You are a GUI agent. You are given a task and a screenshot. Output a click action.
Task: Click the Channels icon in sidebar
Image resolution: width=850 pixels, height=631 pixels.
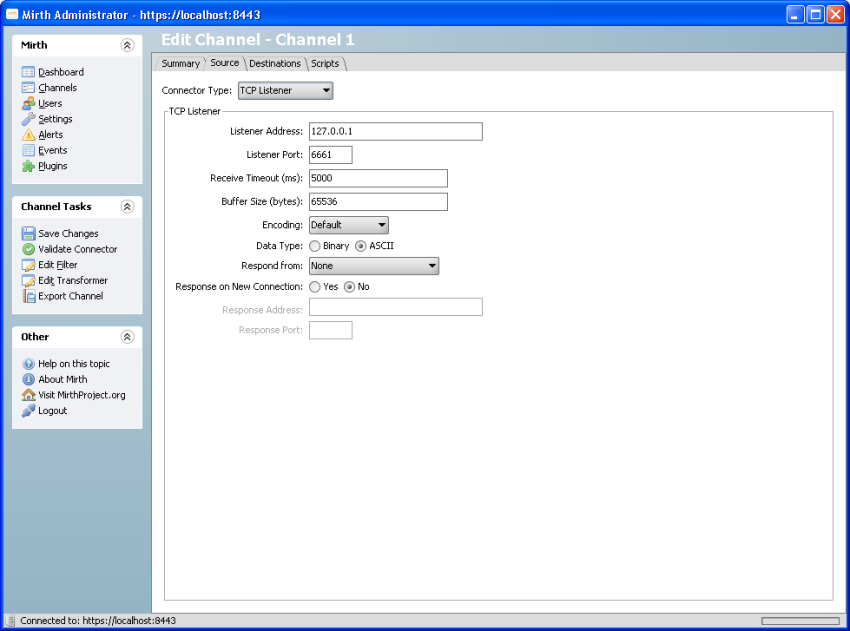(x=28, y=88)
